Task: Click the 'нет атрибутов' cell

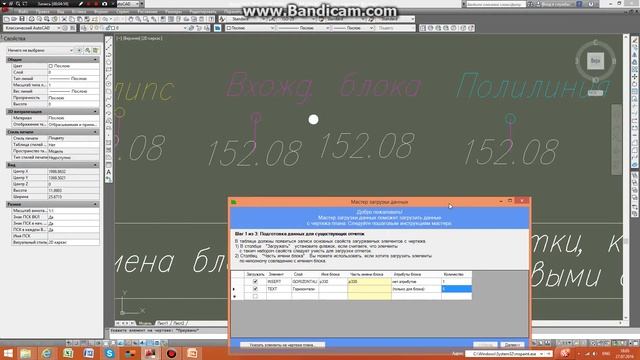Action: coord(416,282)
